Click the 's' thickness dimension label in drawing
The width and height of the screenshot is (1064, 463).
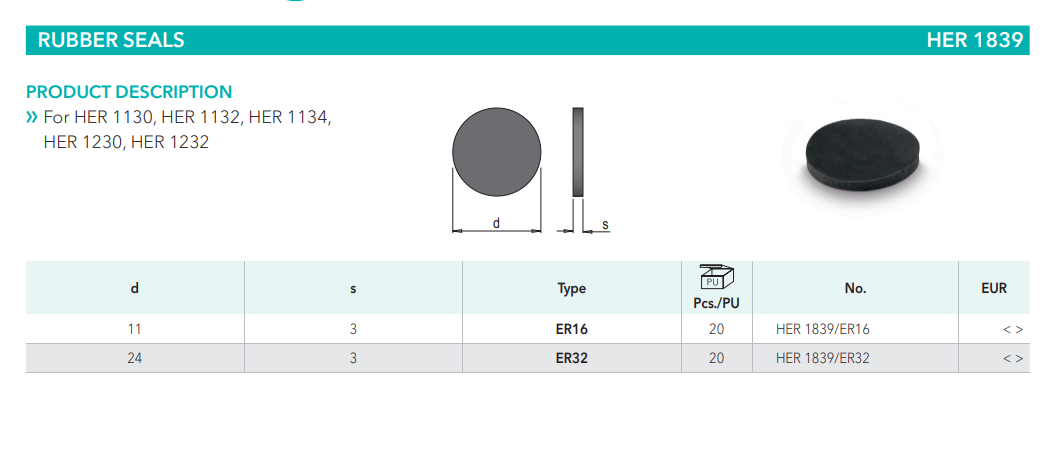(x=605, y=225)
